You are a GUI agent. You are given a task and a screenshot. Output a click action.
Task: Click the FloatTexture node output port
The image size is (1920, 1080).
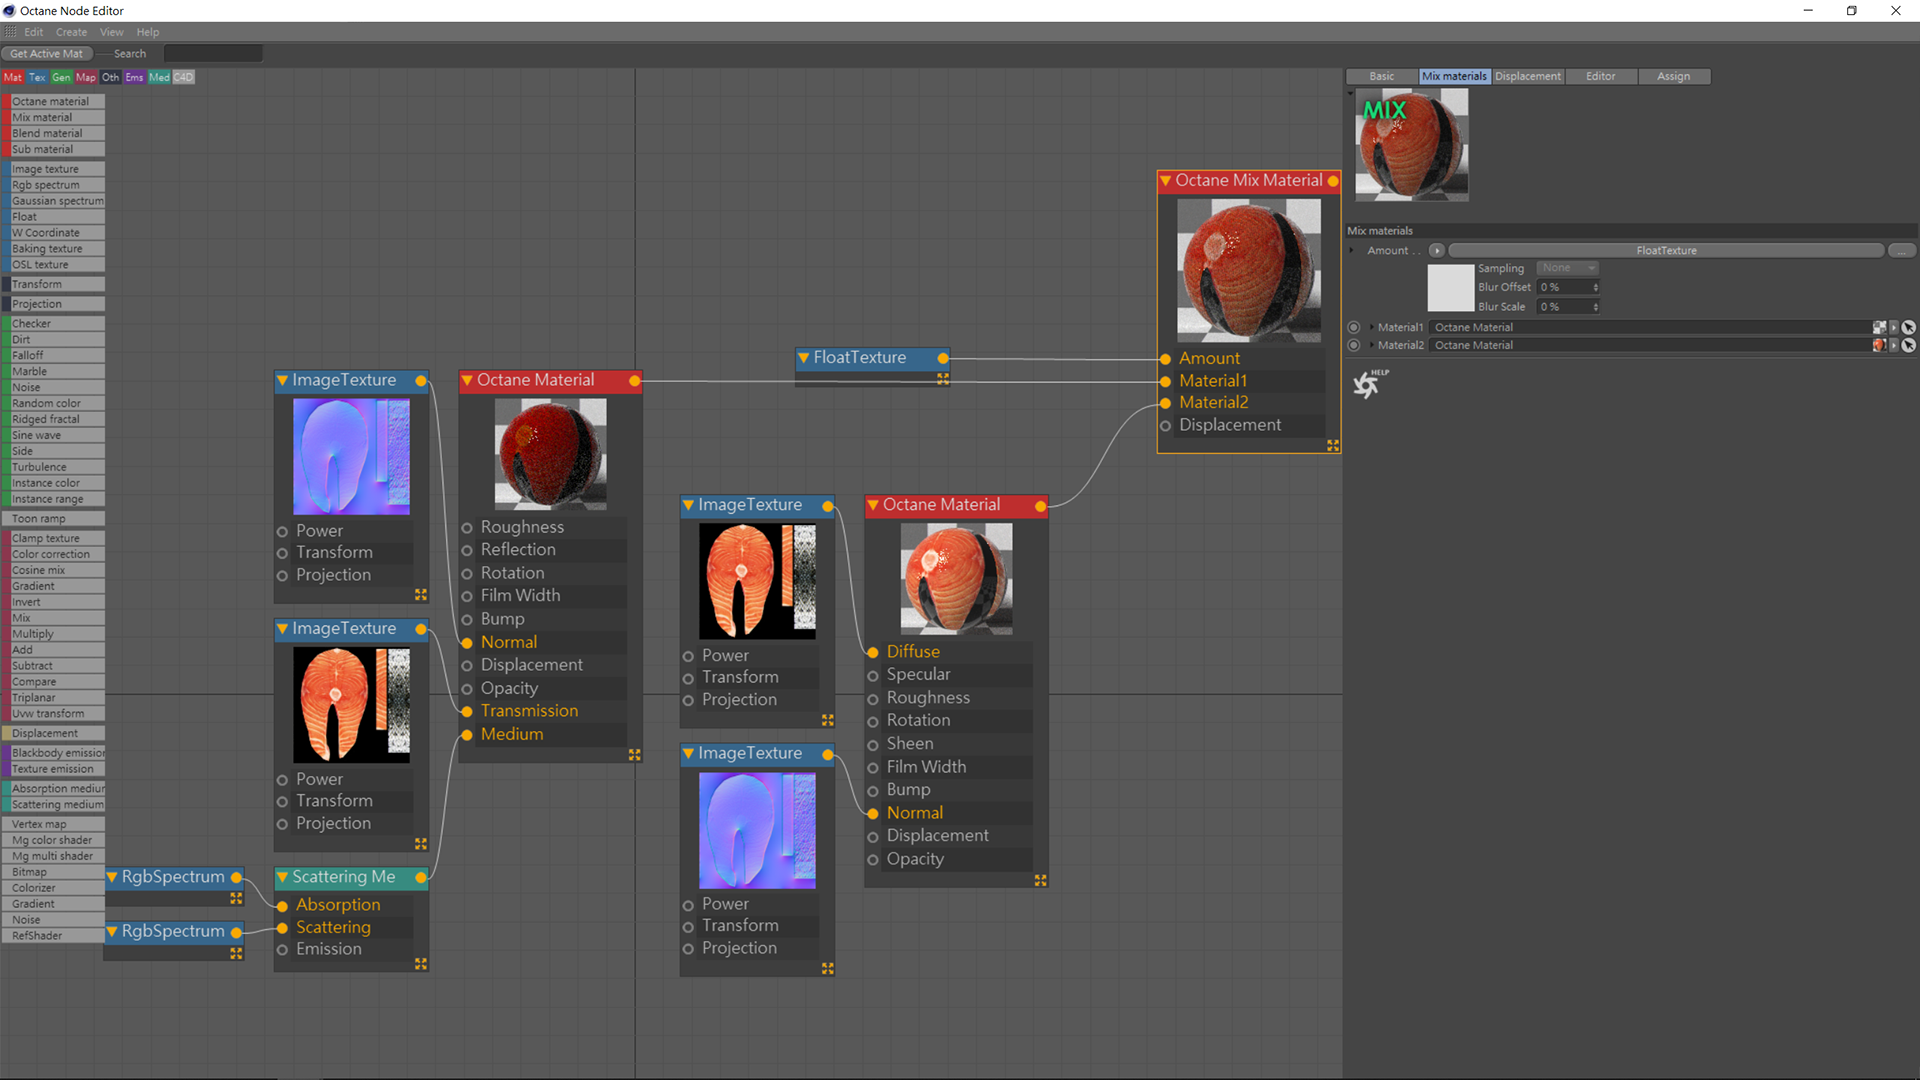click(943, 358)
